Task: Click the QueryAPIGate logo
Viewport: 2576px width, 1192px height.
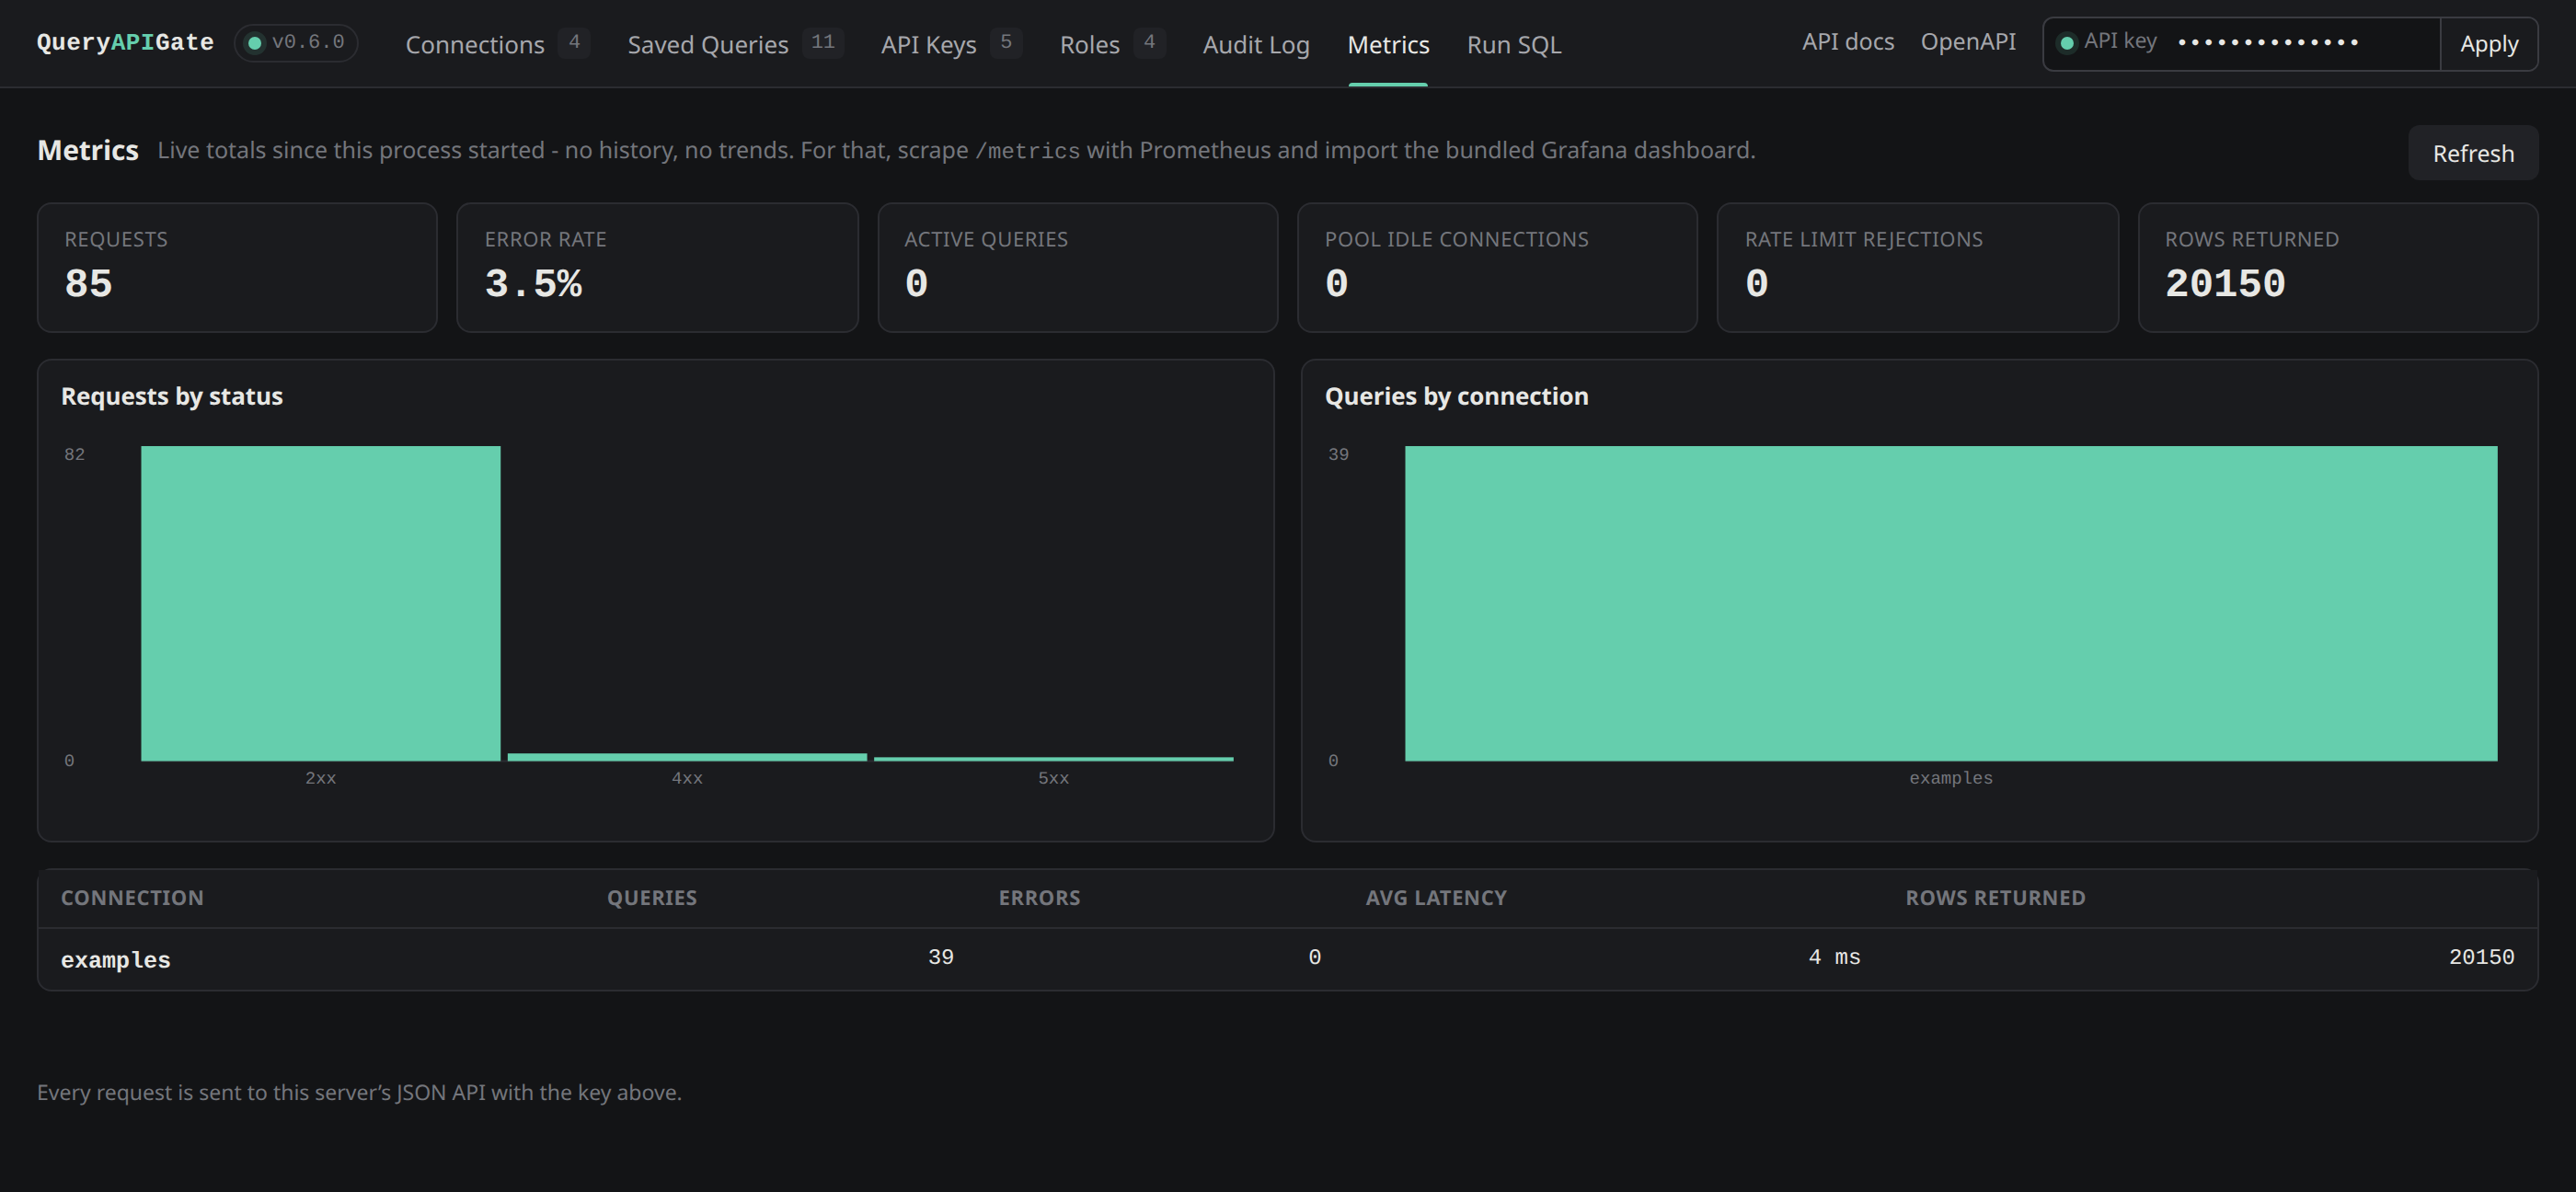Action: (x=125, y=43)
